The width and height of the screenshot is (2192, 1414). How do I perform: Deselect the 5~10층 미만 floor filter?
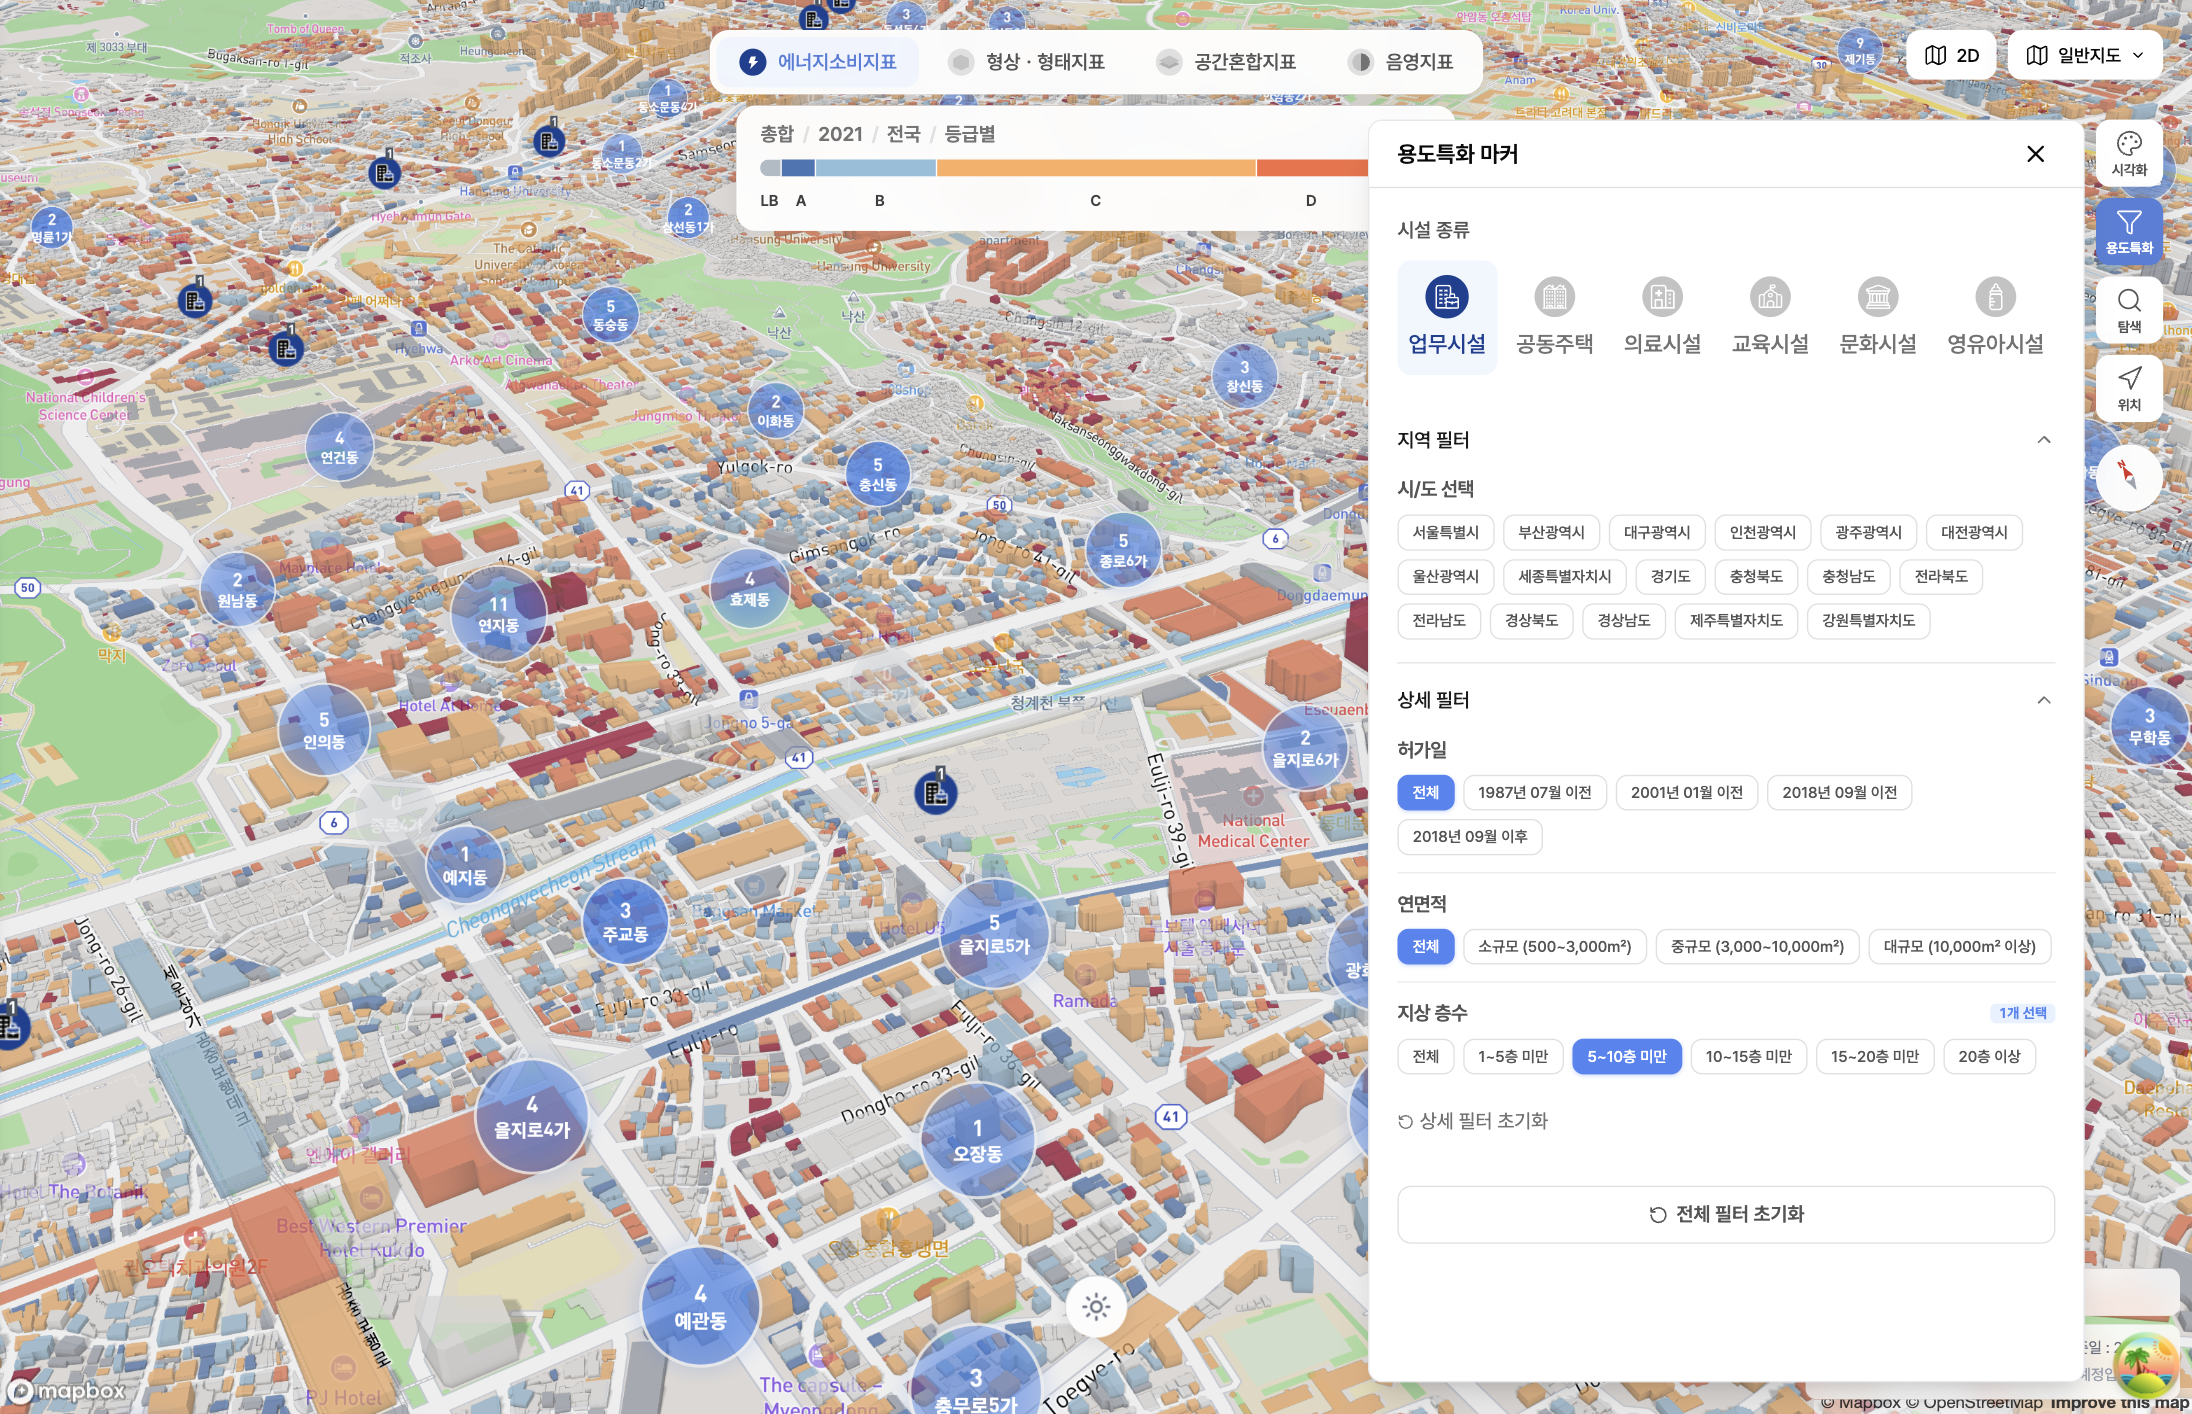pyautogui.click(x=1626, y=1057)
